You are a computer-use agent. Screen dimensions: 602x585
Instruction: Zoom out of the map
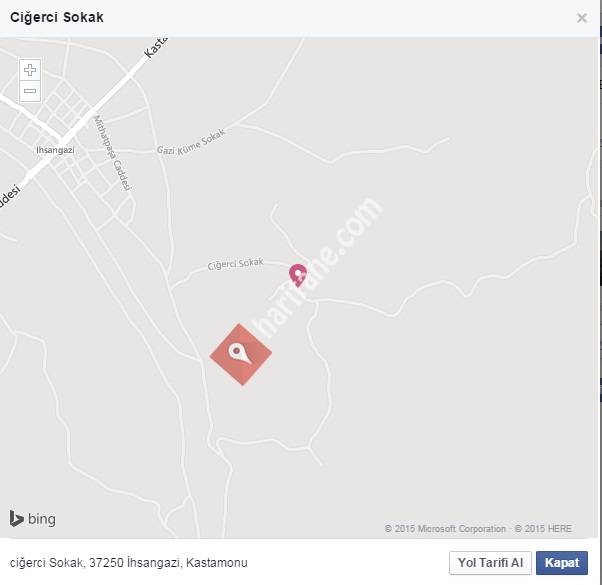coord(30,91)
